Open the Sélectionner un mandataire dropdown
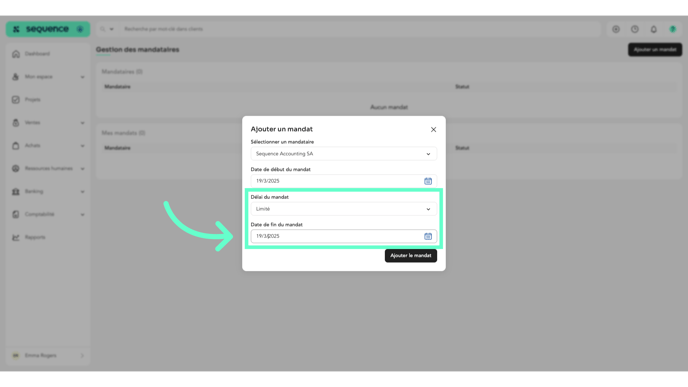The height and width of the screenshot is (387, 688). point(344,154)
